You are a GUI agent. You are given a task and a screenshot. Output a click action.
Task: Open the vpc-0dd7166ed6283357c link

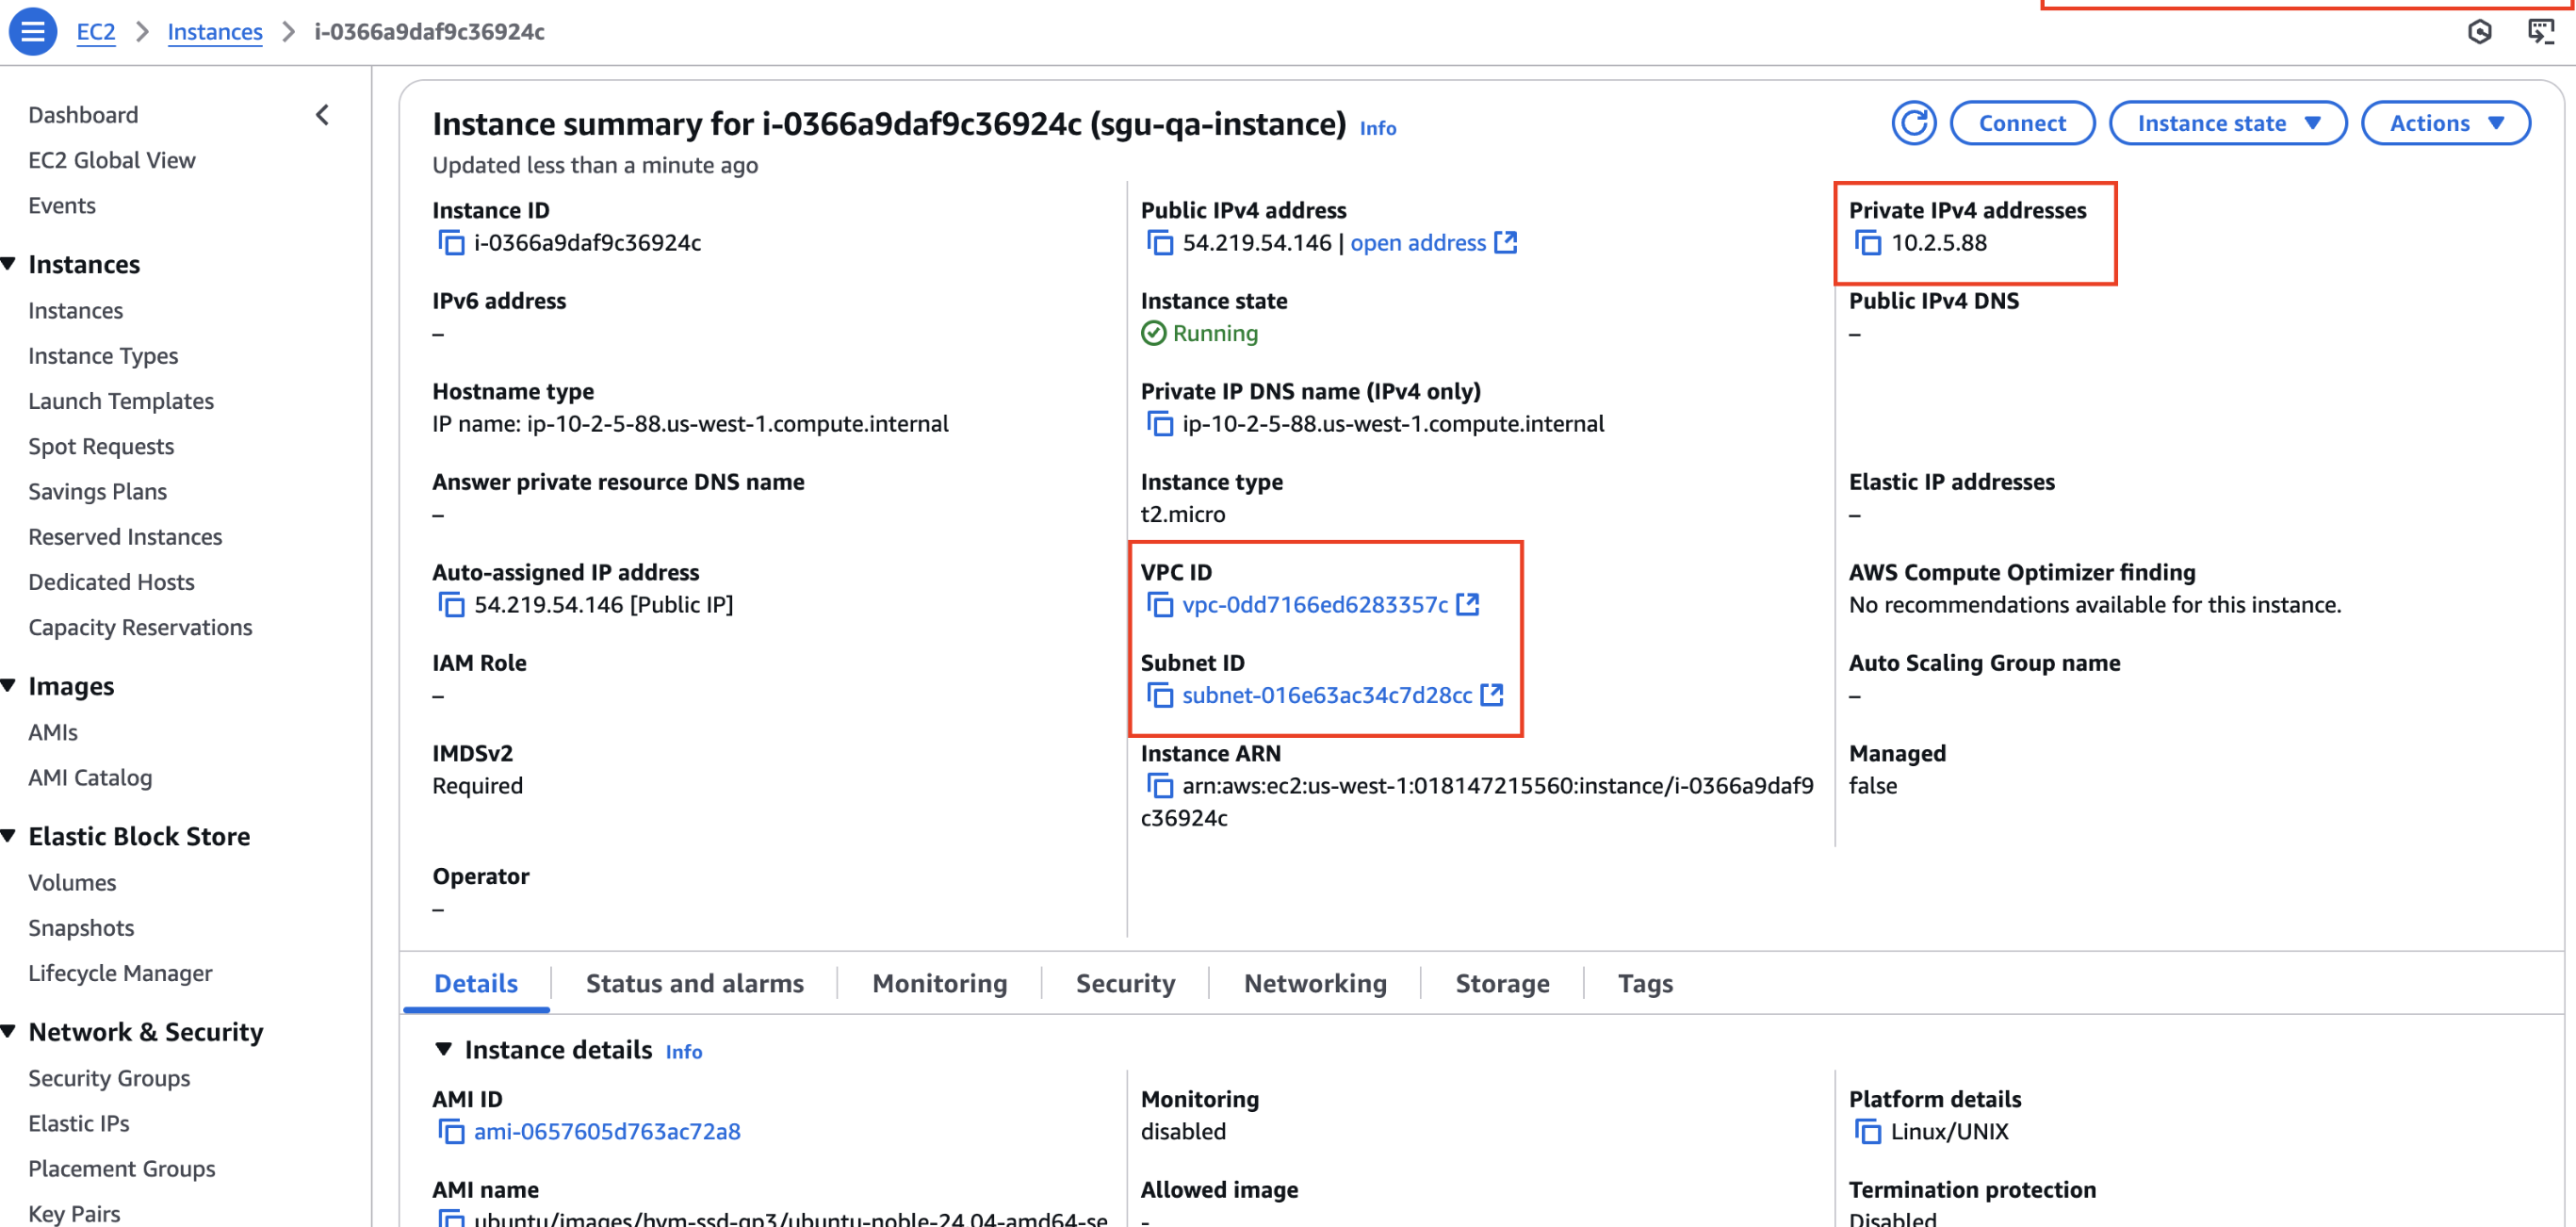tap(1314, 605)
